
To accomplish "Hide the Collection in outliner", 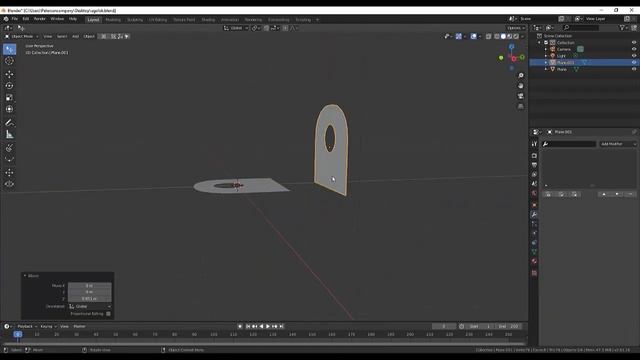I will click(x=633, y=42).
